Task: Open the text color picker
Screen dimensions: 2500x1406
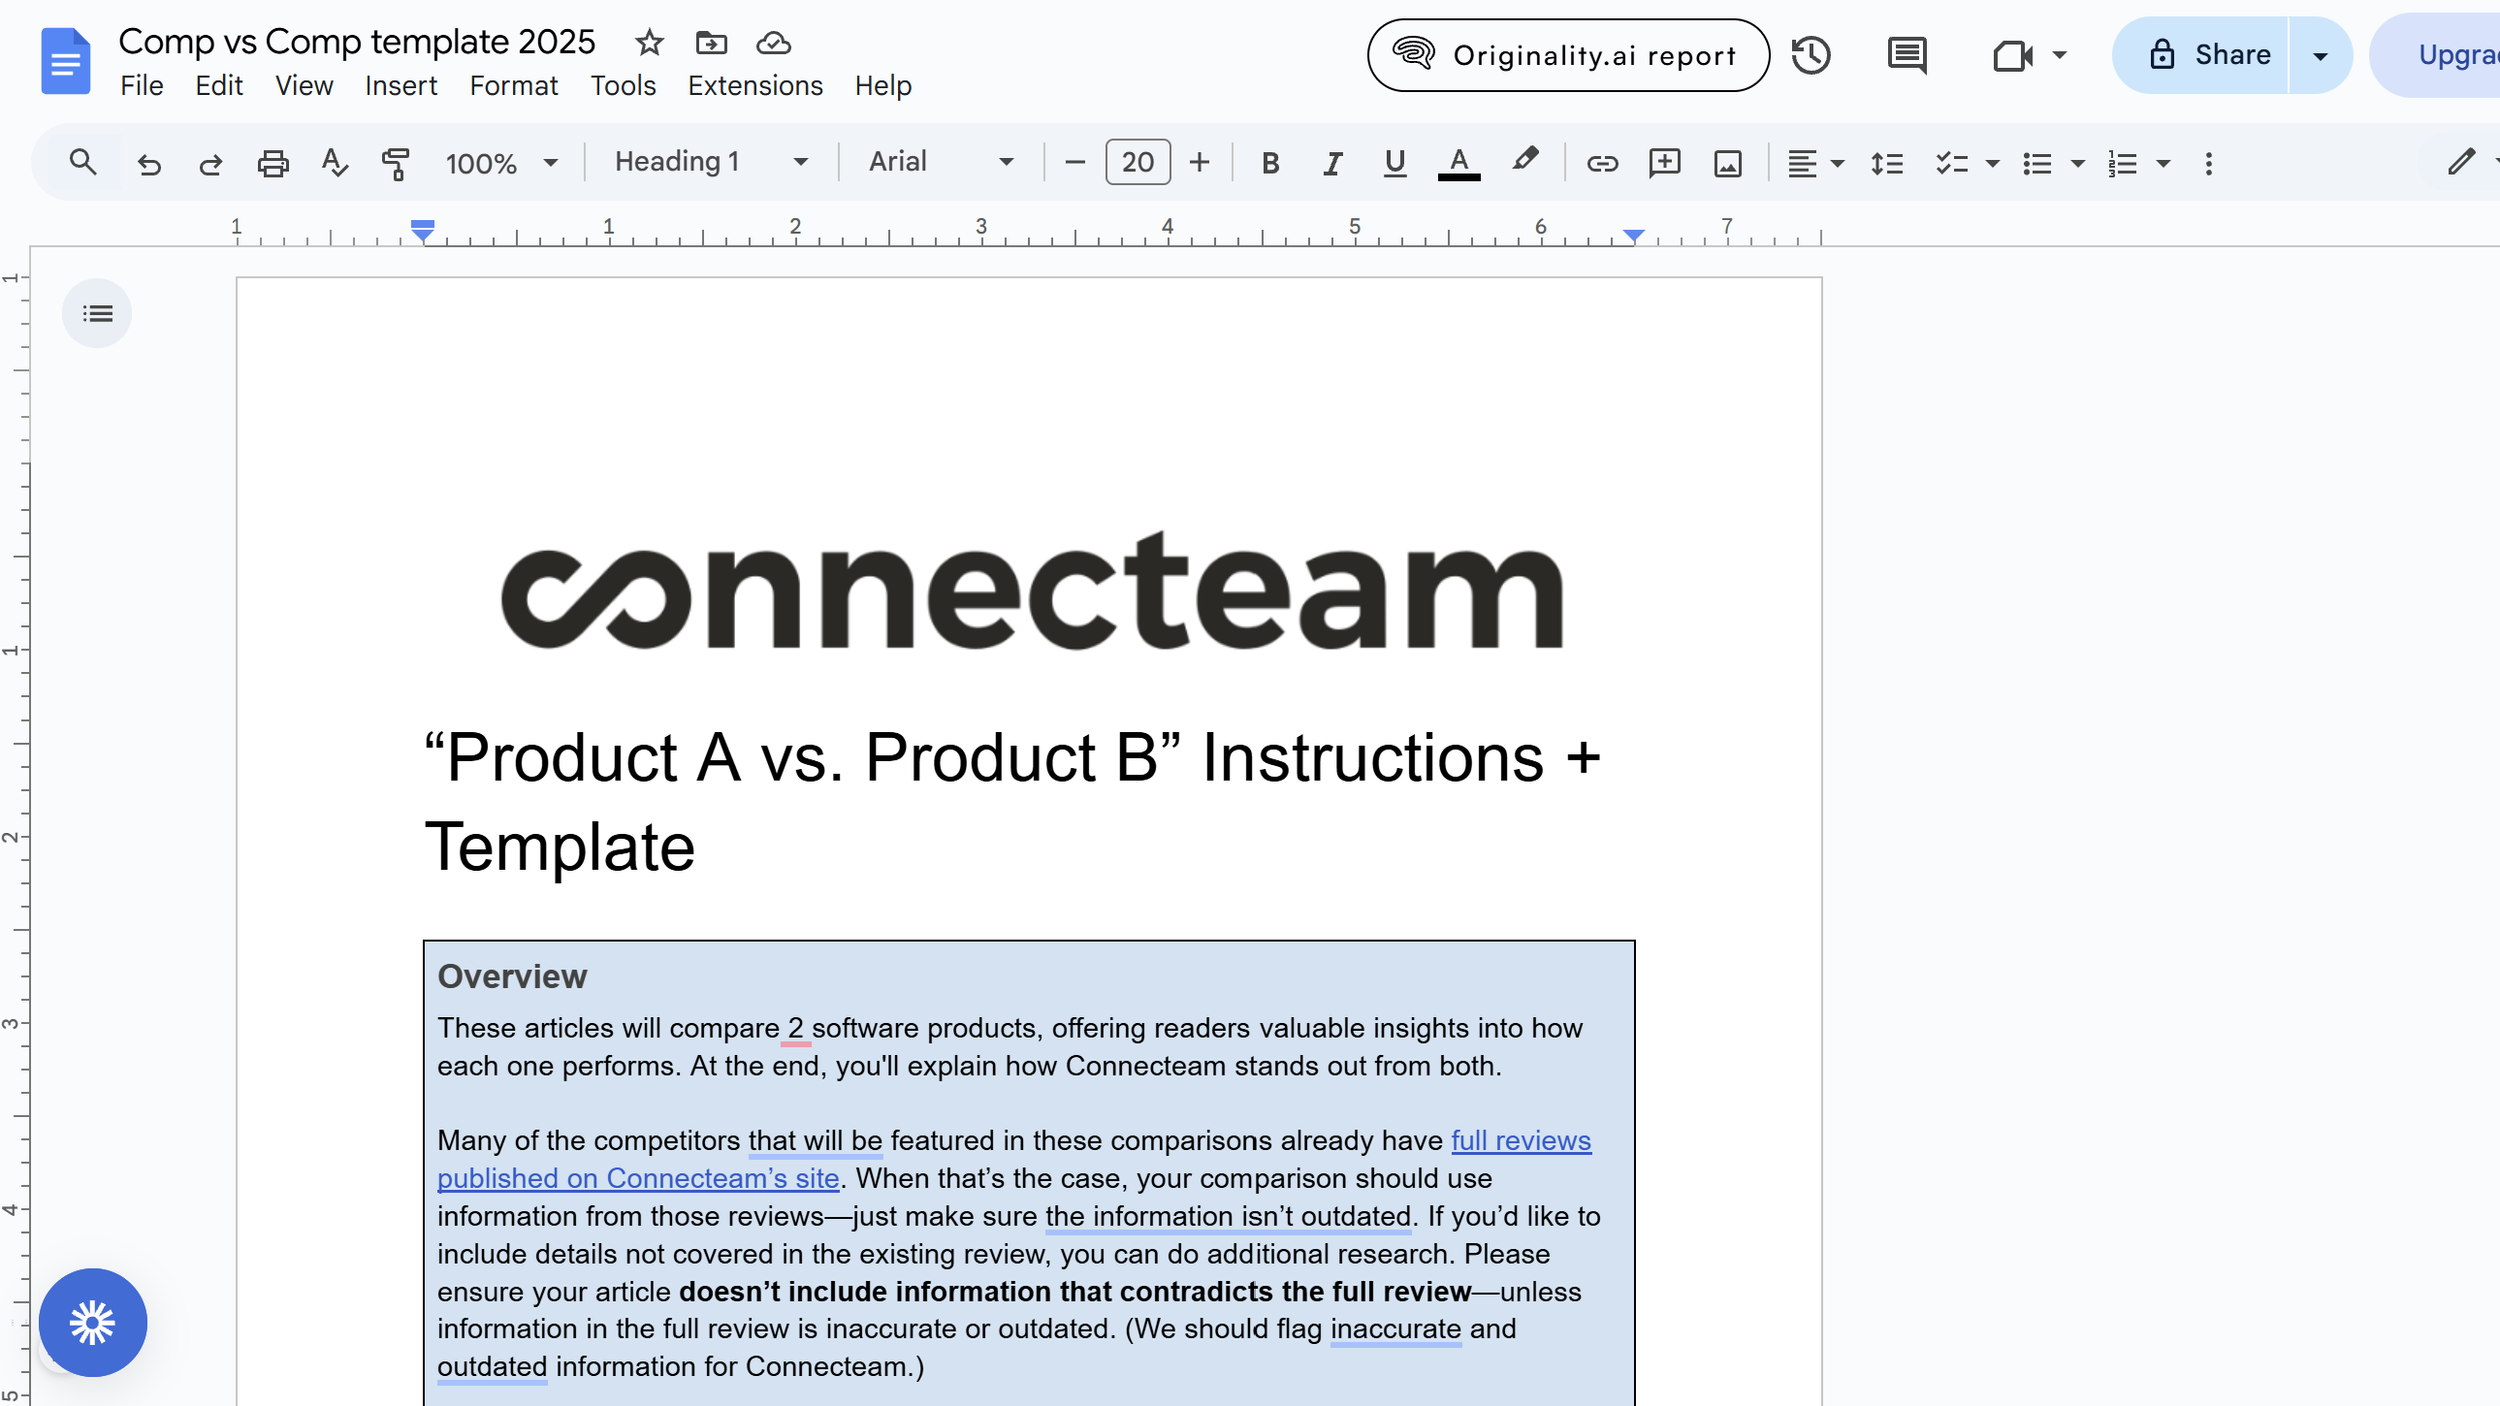Action: pos(1458,163)
